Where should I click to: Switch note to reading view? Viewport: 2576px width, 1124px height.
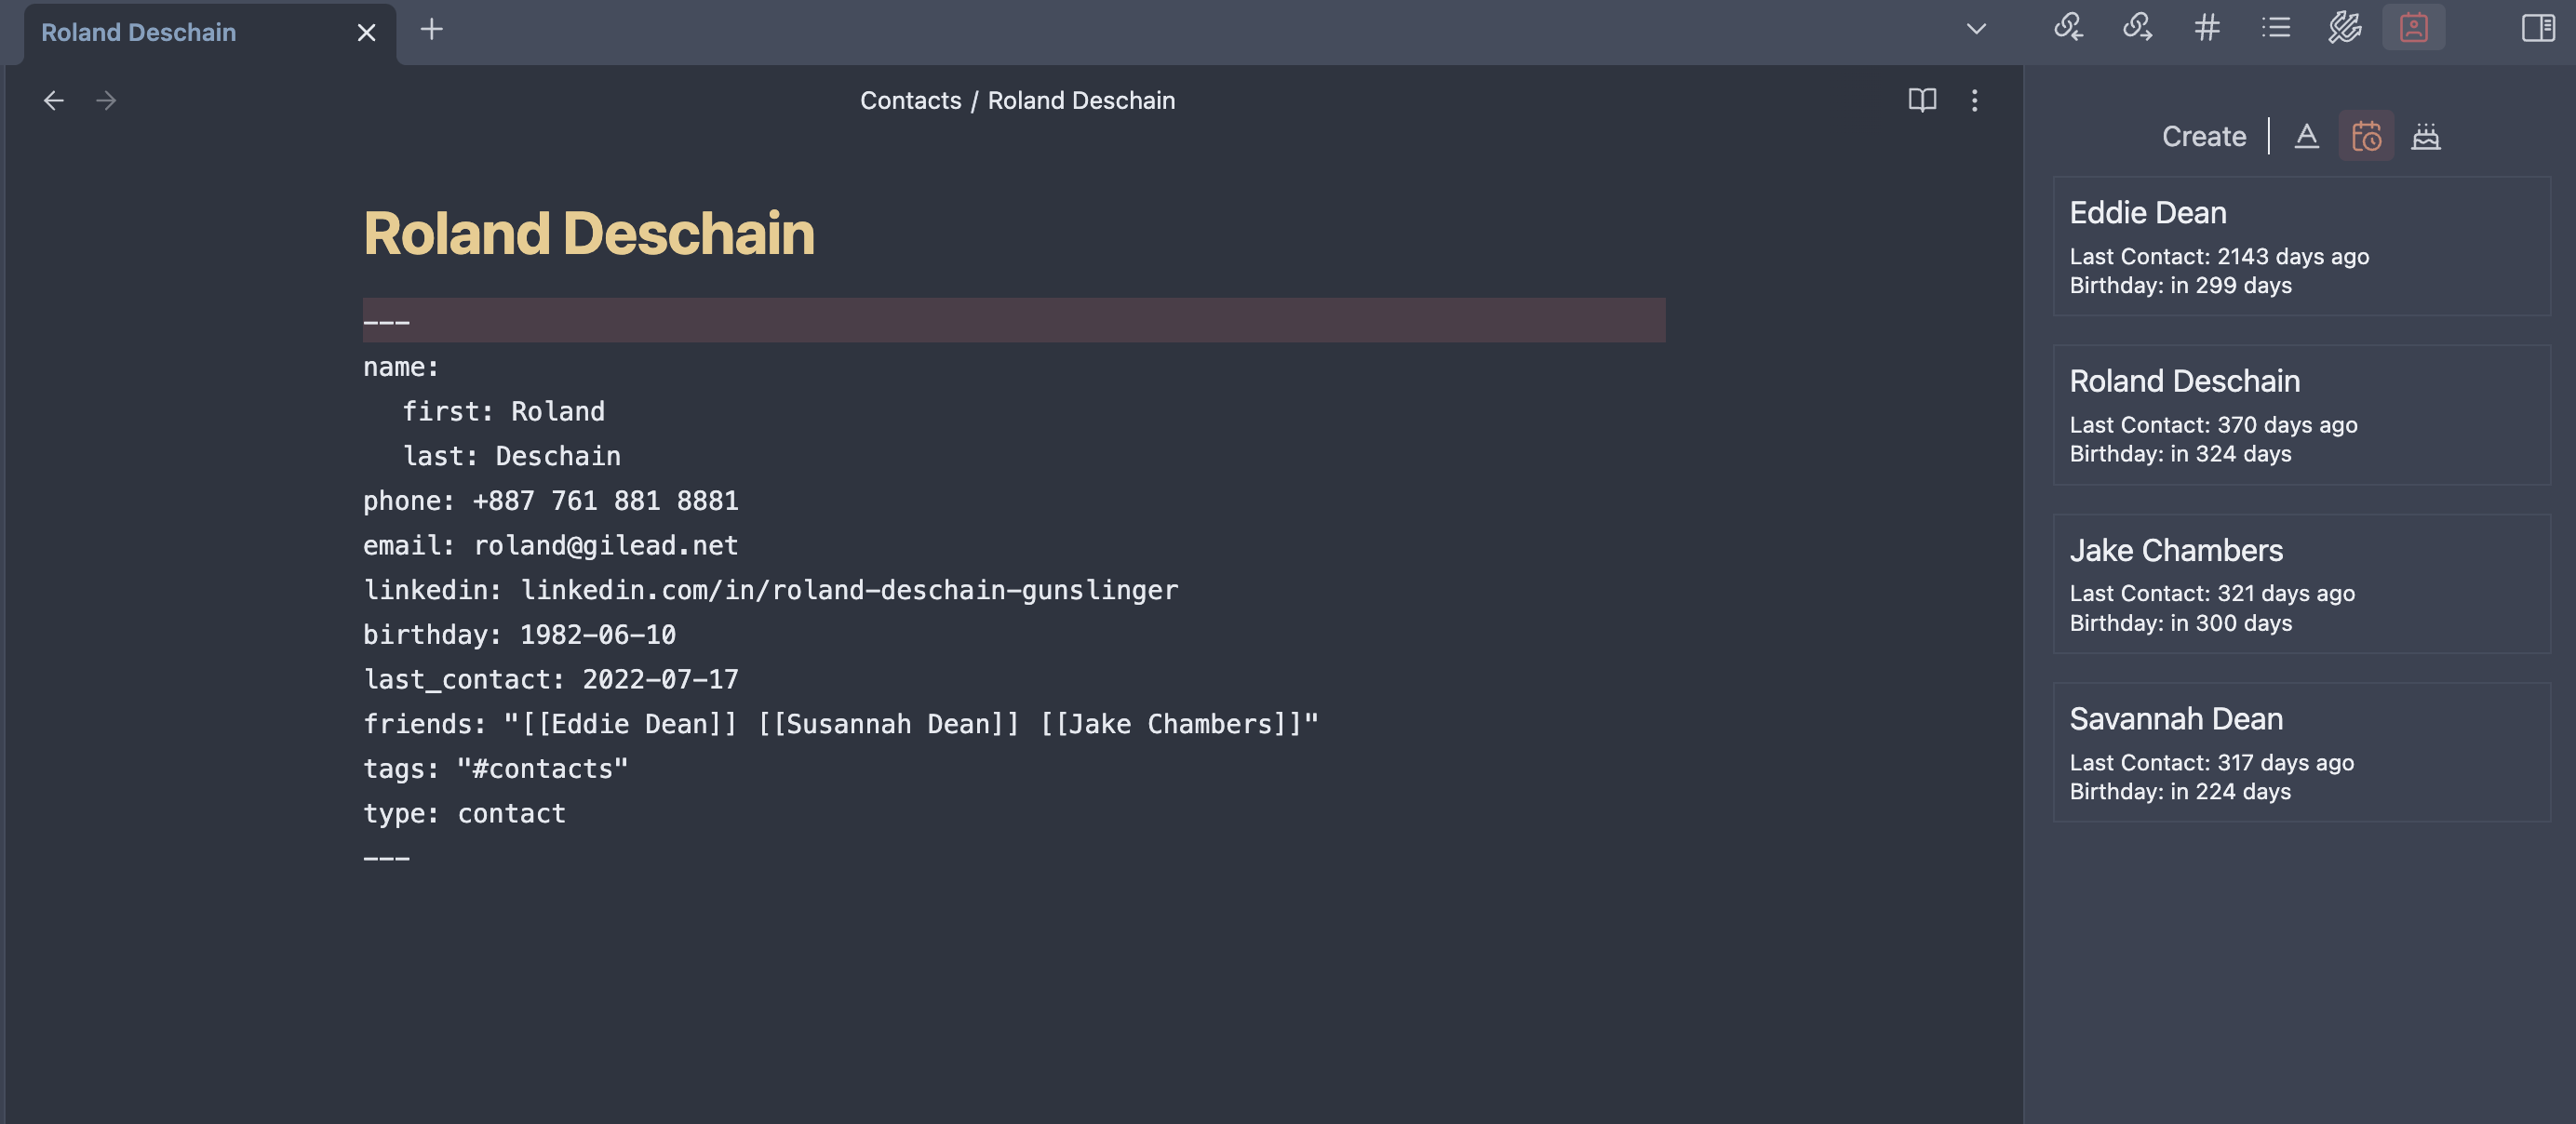tap(1922, 100)
